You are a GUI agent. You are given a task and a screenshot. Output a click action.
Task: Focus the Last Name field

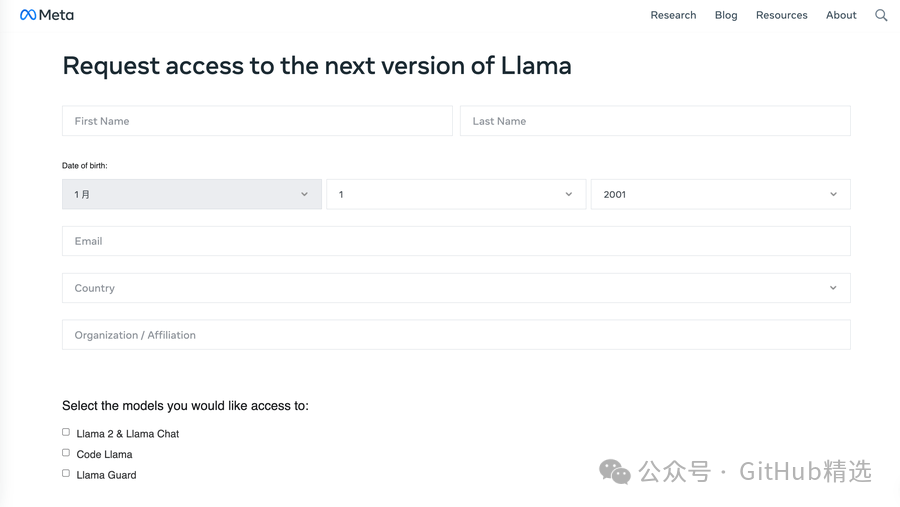click(x=655, y=121)
